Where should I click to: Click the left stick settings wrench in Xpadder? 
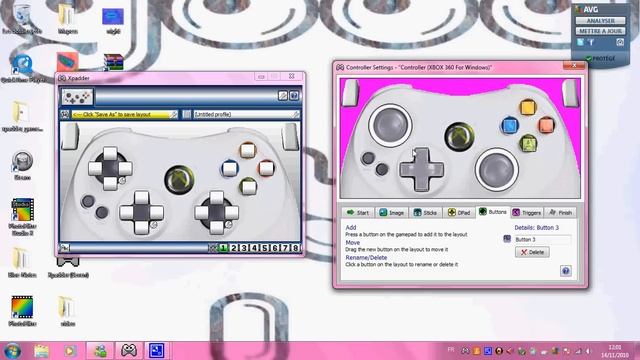[x=122, y=180]
